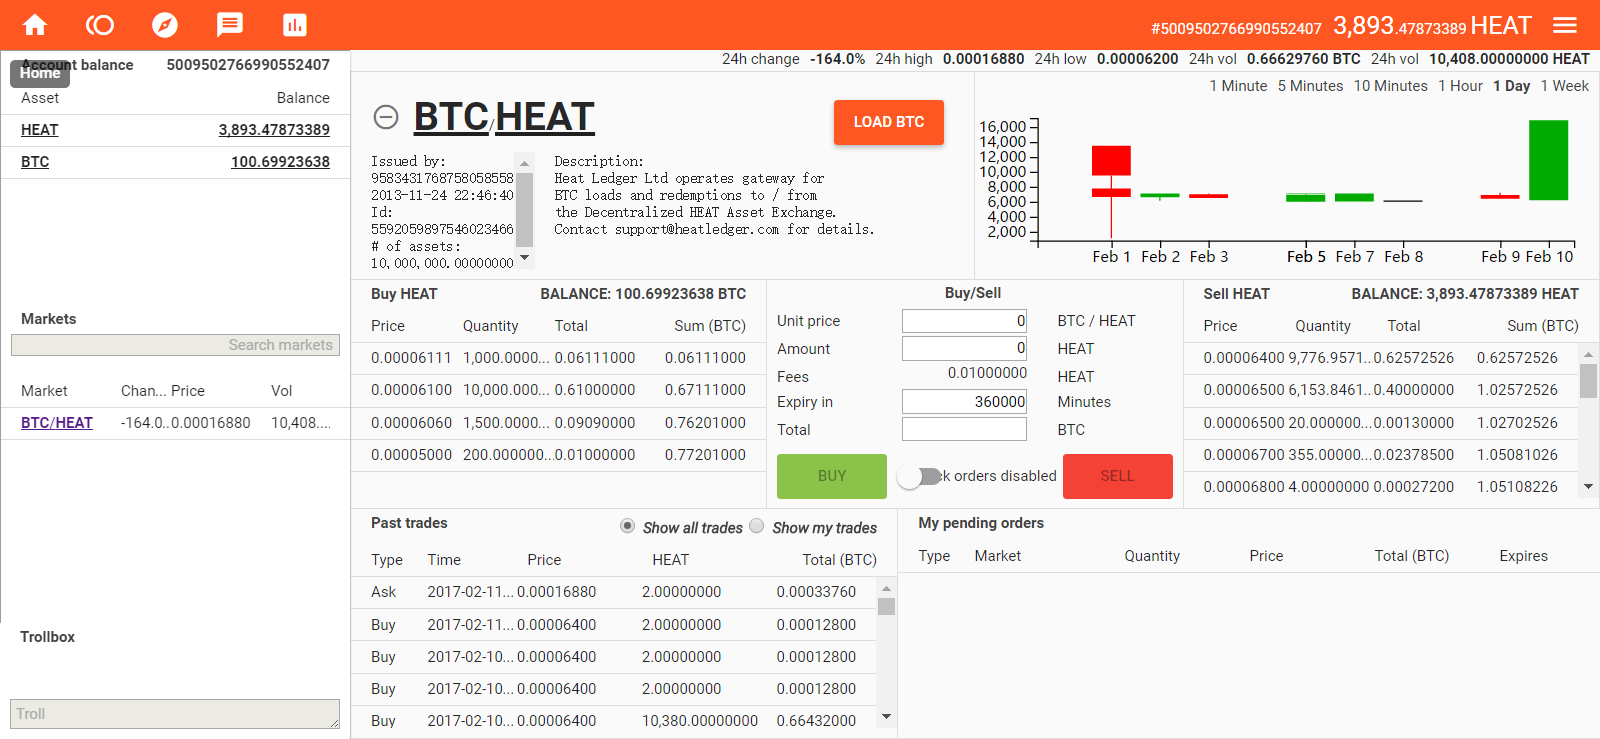Select Show my trades radio button

pyautogui.click(x=757, y=526)
